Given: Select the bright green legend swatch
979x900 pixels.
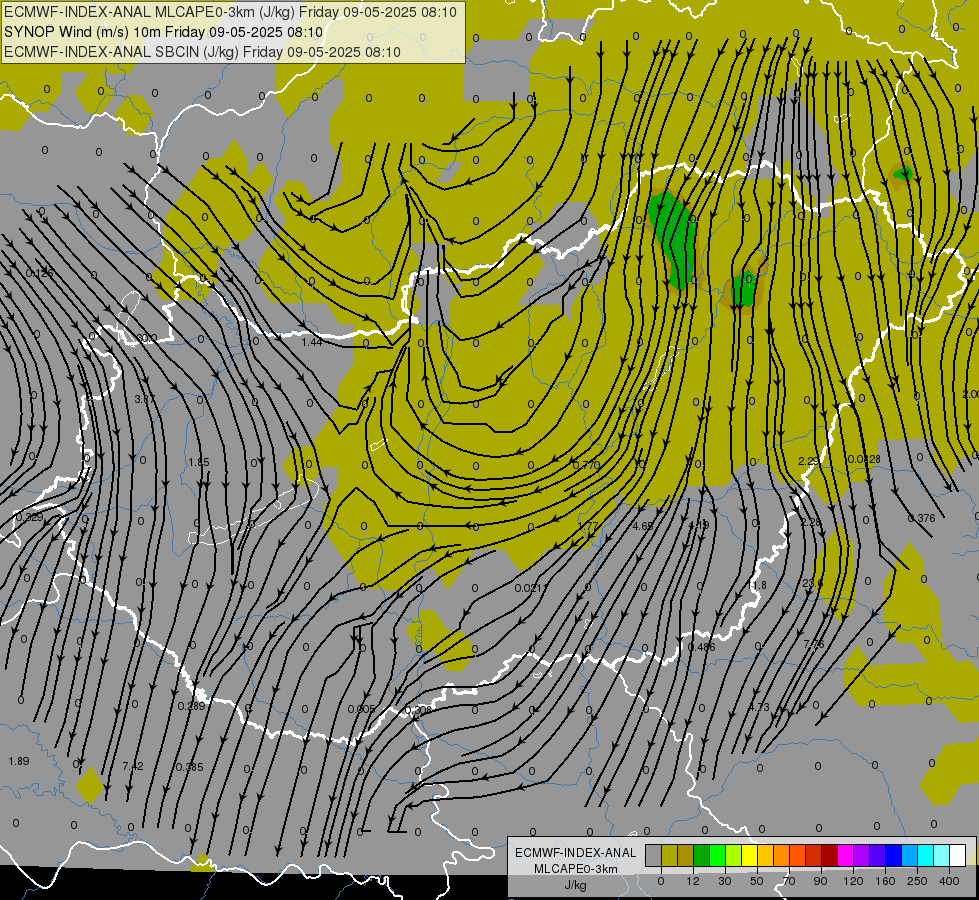Looking at the screenshot, I should [717, 855].
